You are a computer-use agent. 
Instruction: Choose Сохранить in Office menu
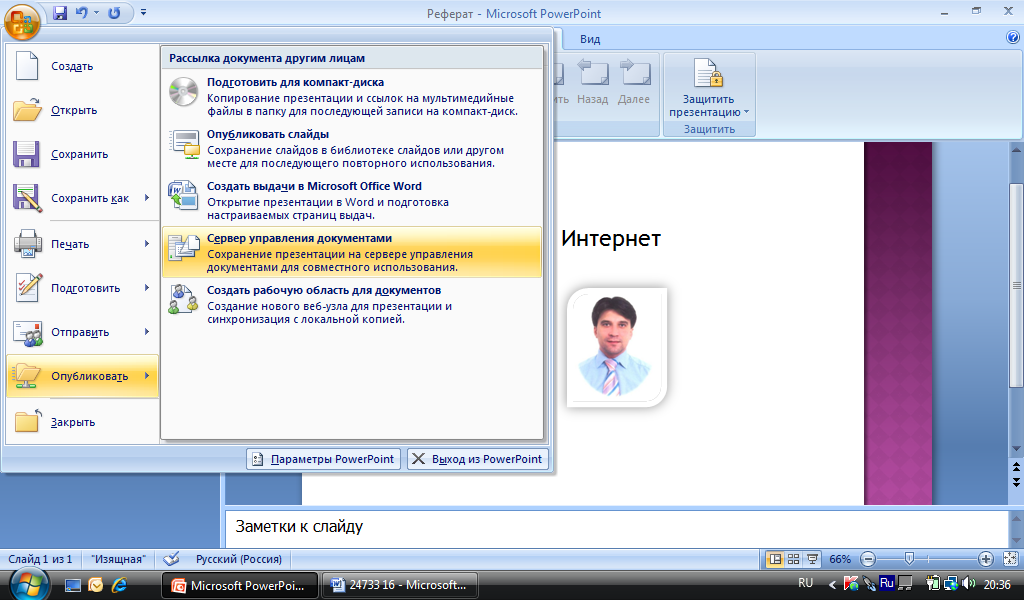[x=82, y=154]
